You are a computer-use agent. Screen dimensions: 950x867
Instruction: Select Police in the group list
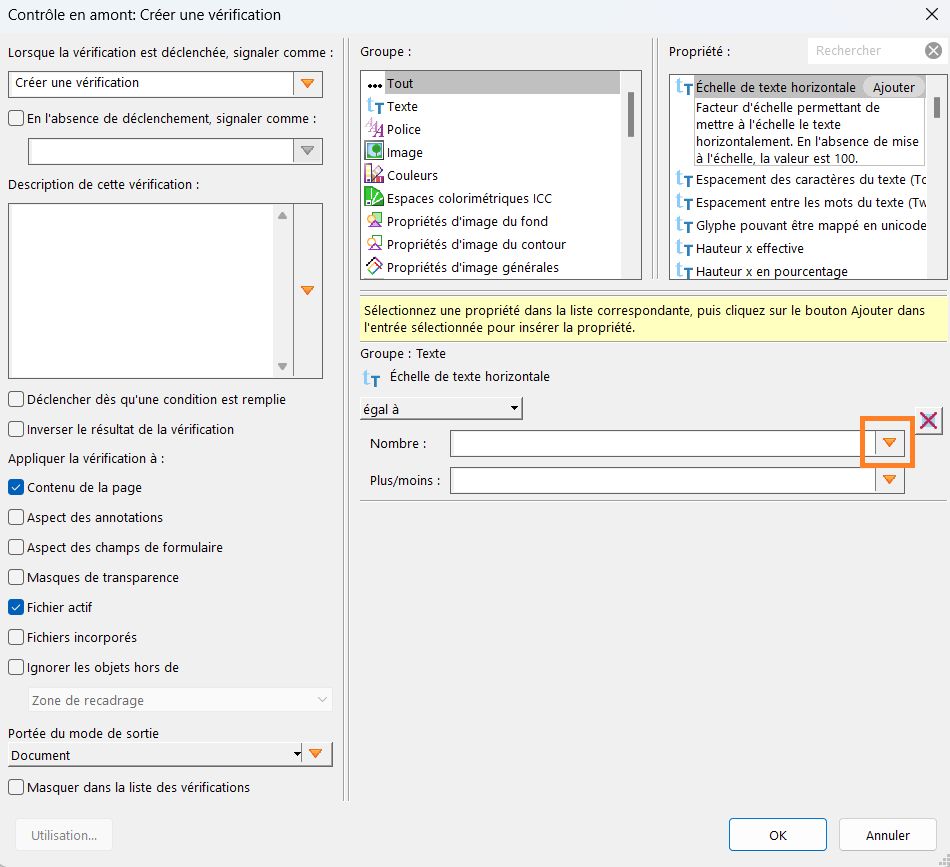(x=404, y=130)
